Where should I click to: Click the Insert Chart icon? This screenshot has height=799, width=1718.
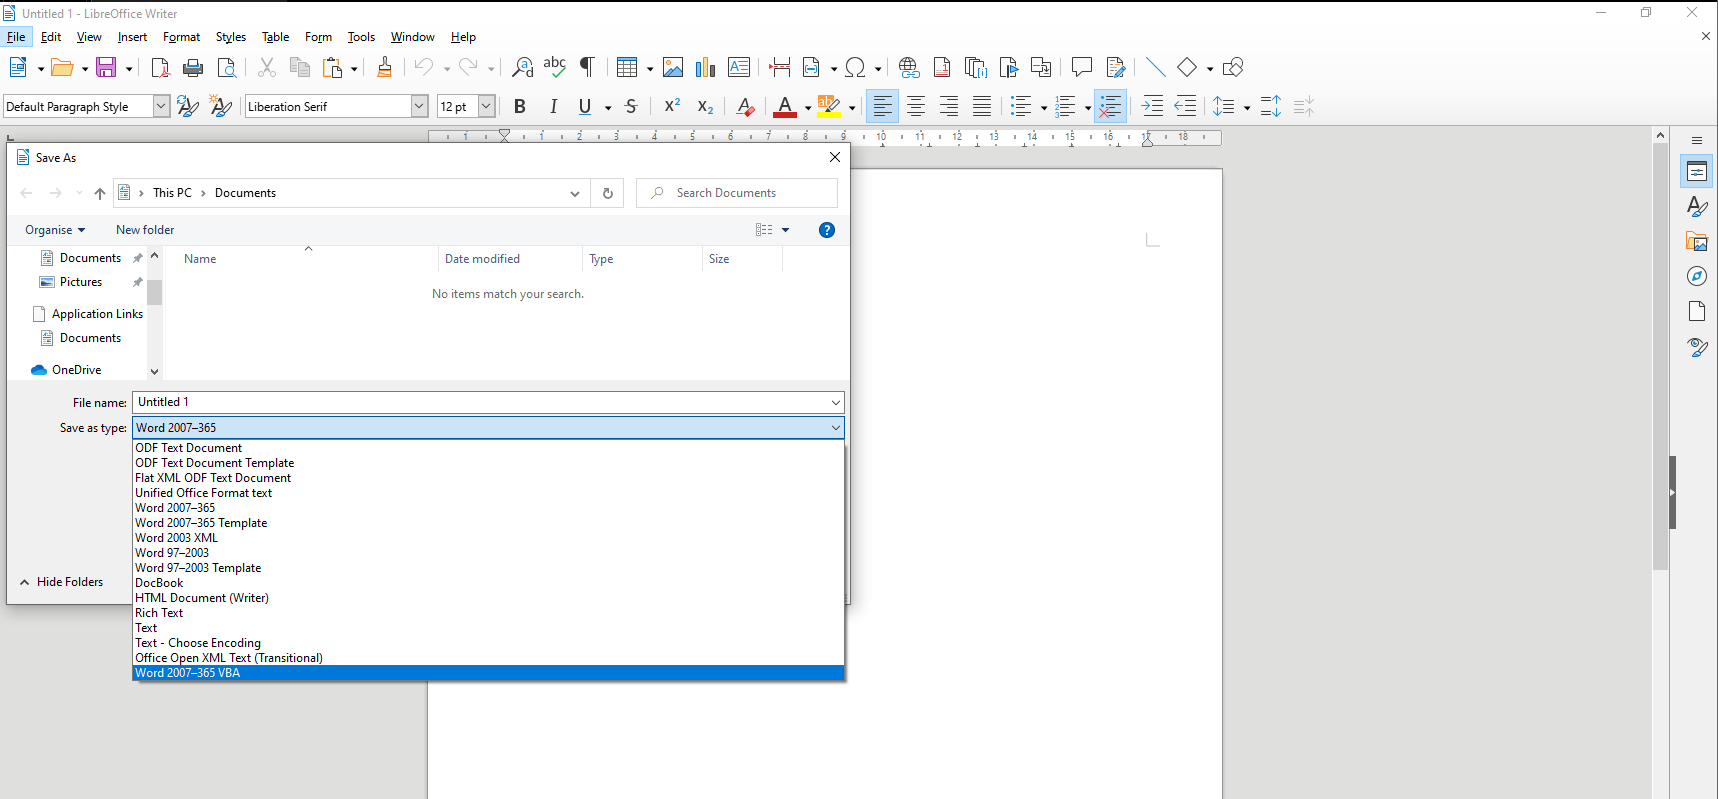pyautogui.click(x=706, y=67)
